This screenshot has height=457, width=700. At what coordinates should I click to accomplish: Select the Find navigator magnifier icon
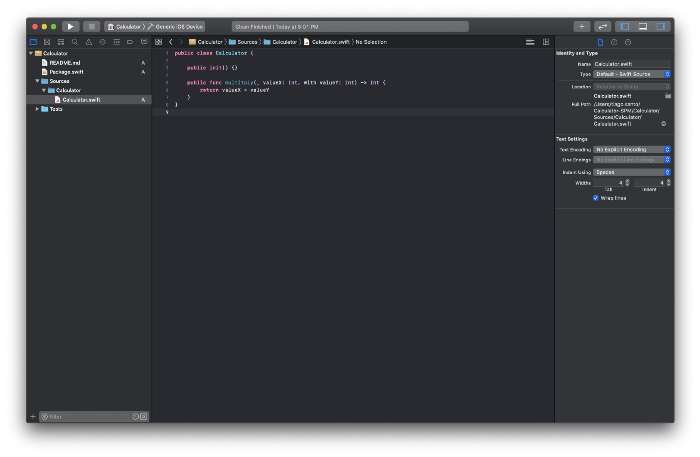click(75, 42)
